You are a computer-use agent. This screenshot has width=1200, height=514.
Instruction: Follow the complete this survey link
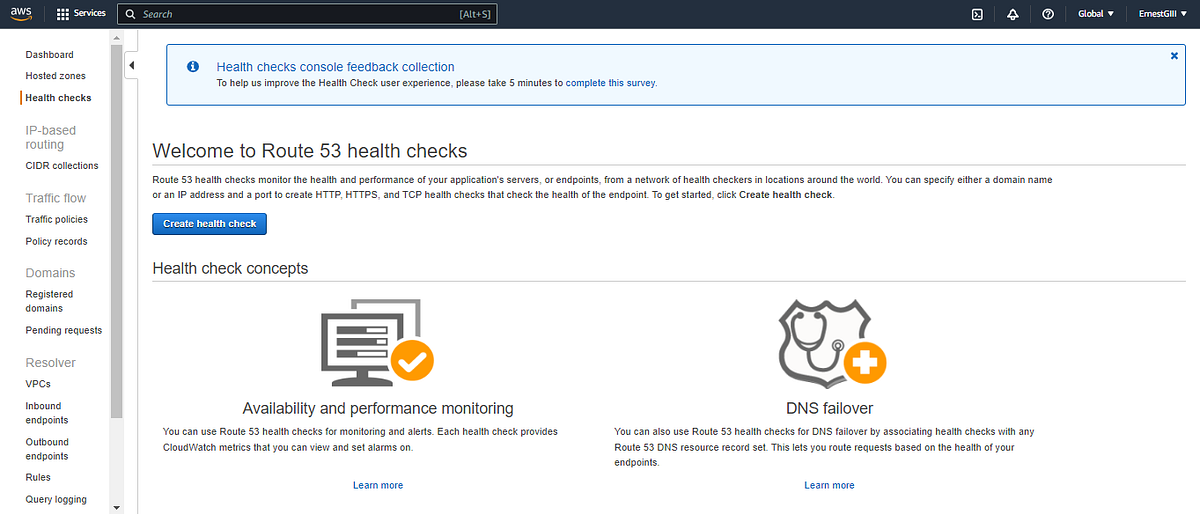[x=612, y=83]
